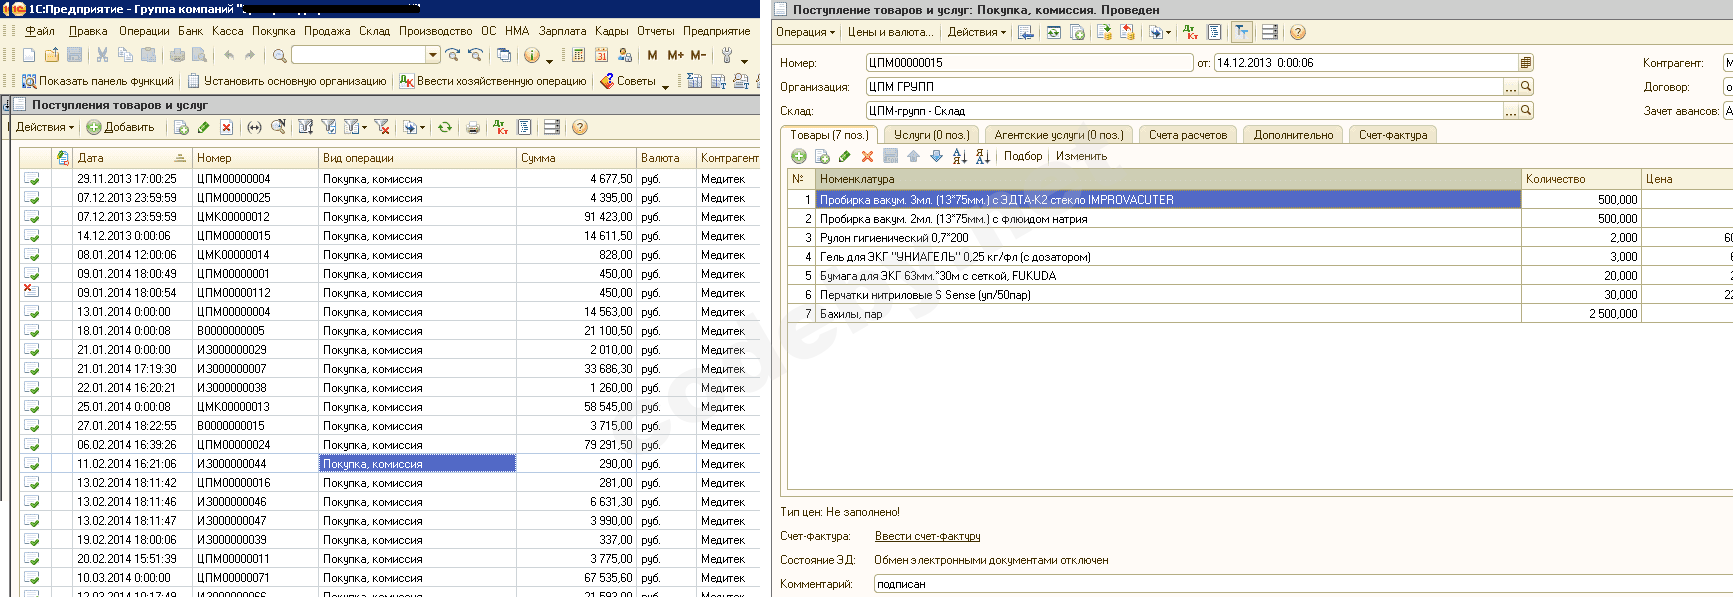Click the Подбор button above goods table
This screenshot has height=597, width=1733.
point(1022,156)
